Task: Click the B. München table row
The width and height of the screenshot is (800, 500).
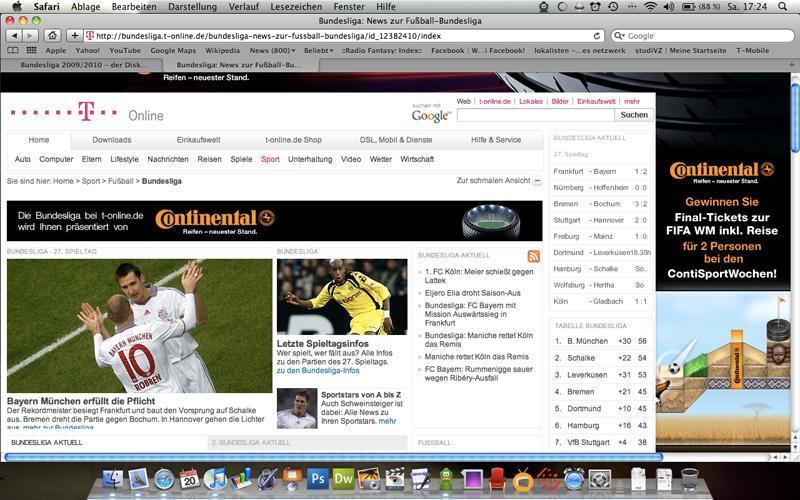Action: coord(601,341)
